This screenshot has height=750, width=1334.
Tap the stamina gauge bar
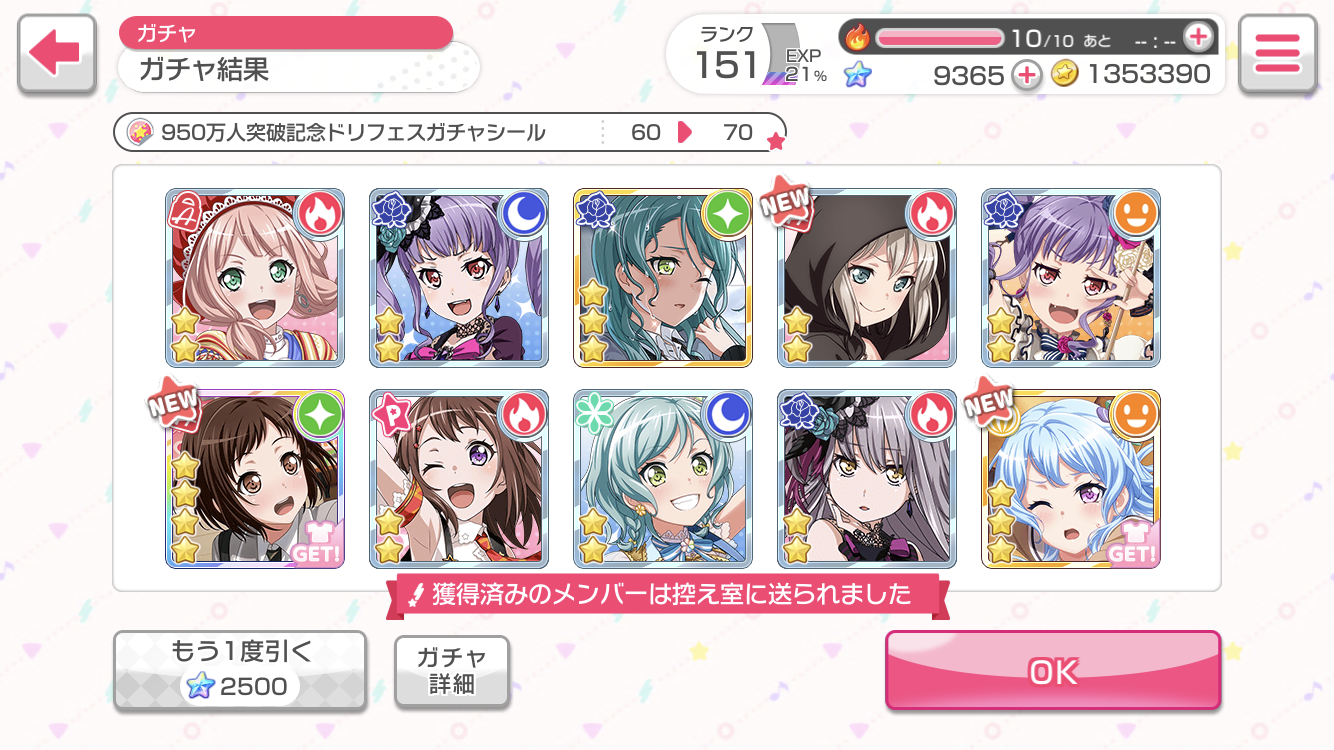point(940,38)
